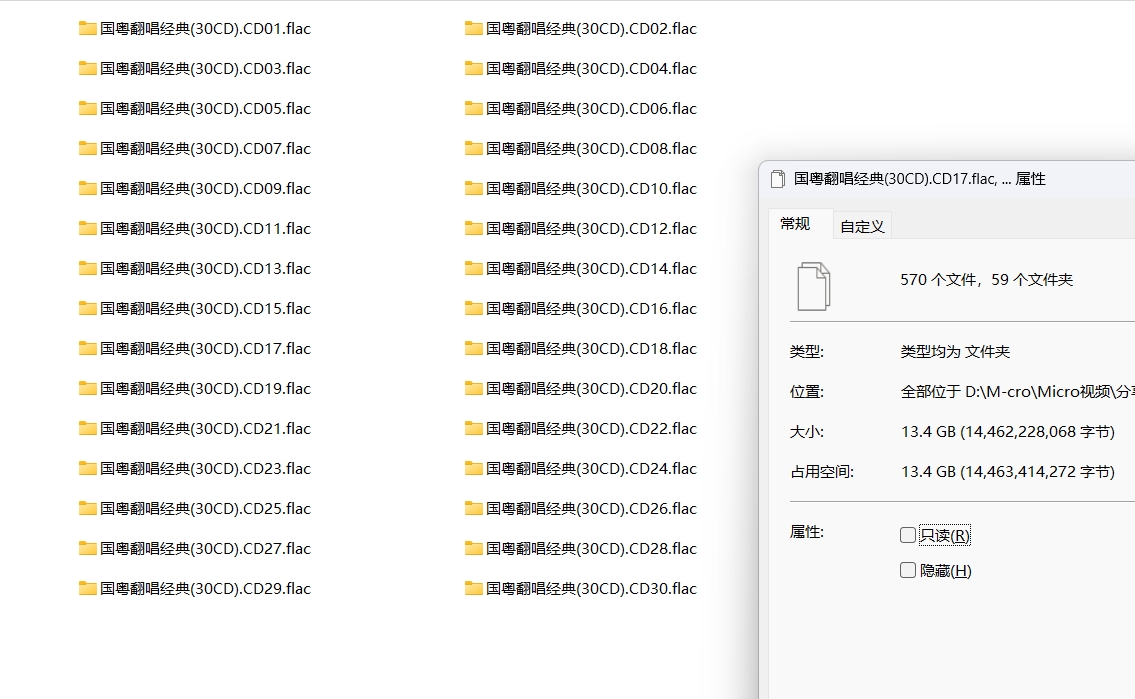This screenshot has width=1135, height=699.
Task: Click the folder icon of CD22.flac
Action: pos(473,428)
